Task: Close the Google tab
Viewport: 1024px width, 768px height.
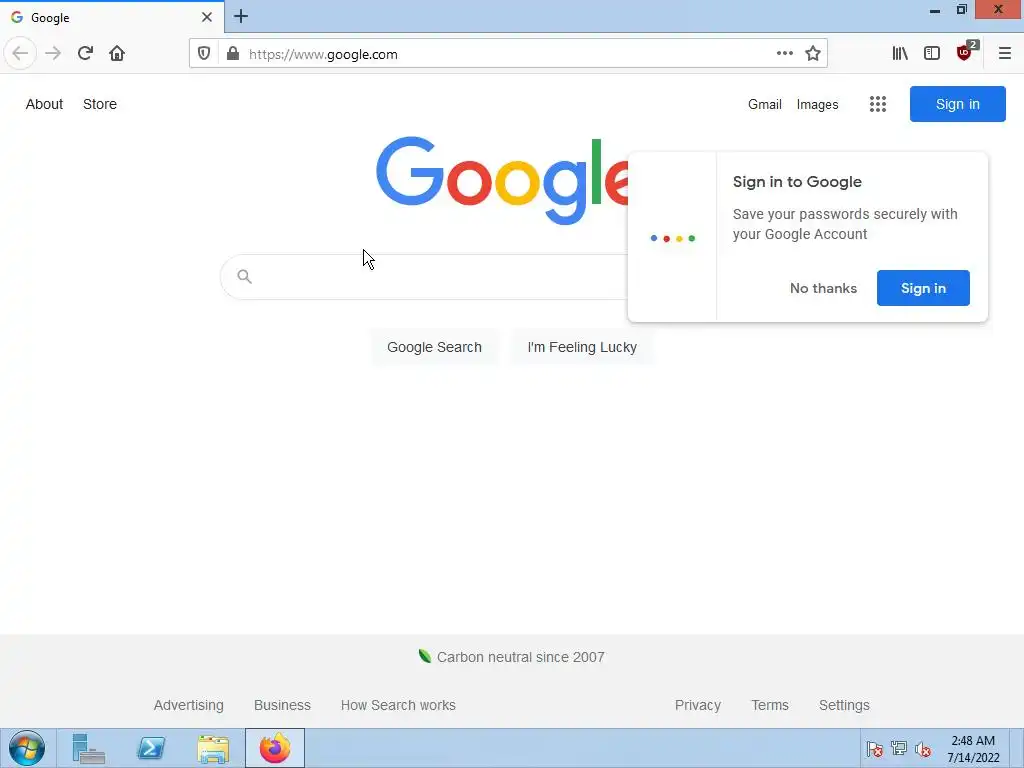Action: coord(206,17)
